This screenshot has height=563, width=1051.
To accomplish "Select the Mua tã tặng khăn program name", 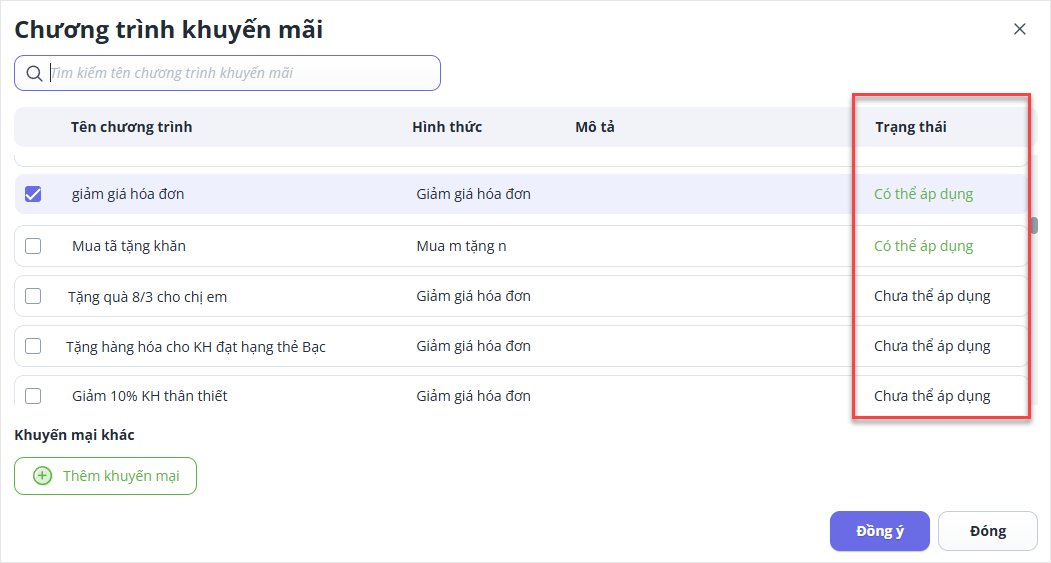I will pos(129,246).
